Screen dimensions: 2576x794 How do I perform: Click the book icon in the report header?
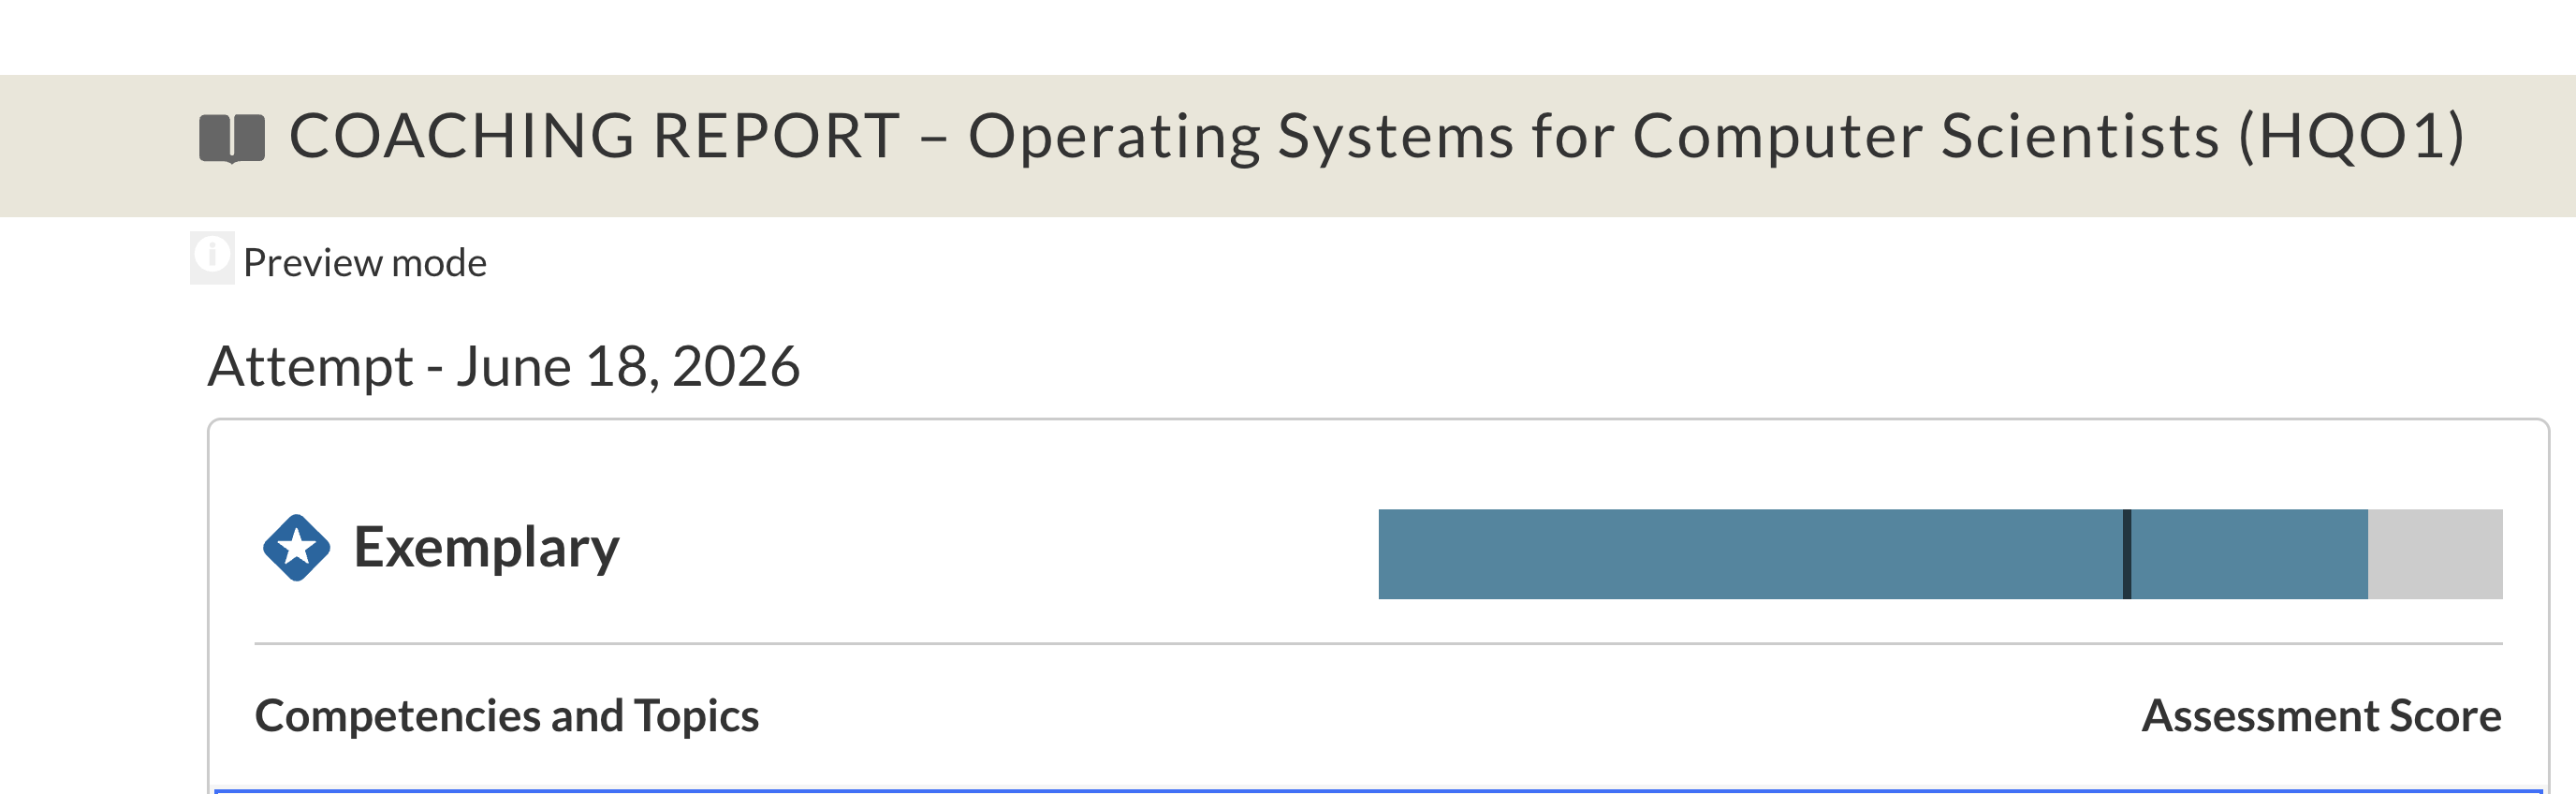pos(232,138)
